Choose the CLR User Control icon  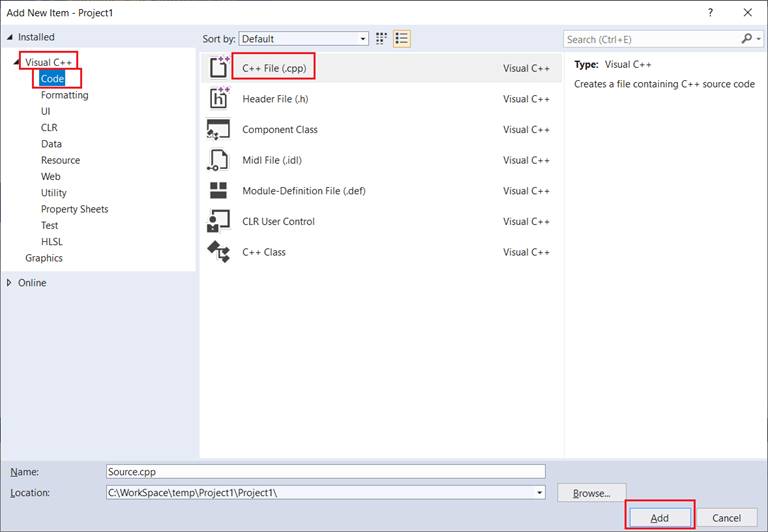[218, 221]
